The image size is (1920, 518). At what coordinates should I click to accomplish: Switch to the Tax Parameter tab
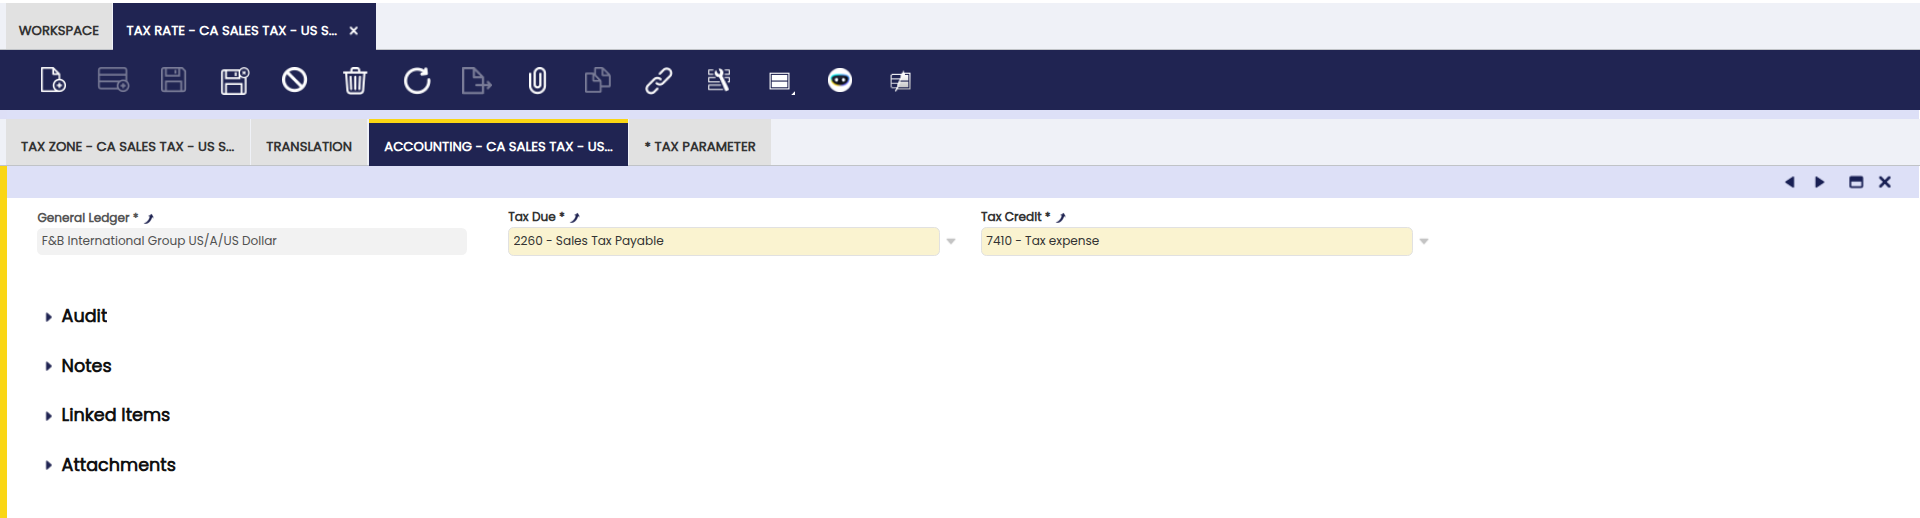tap(699, 146)
